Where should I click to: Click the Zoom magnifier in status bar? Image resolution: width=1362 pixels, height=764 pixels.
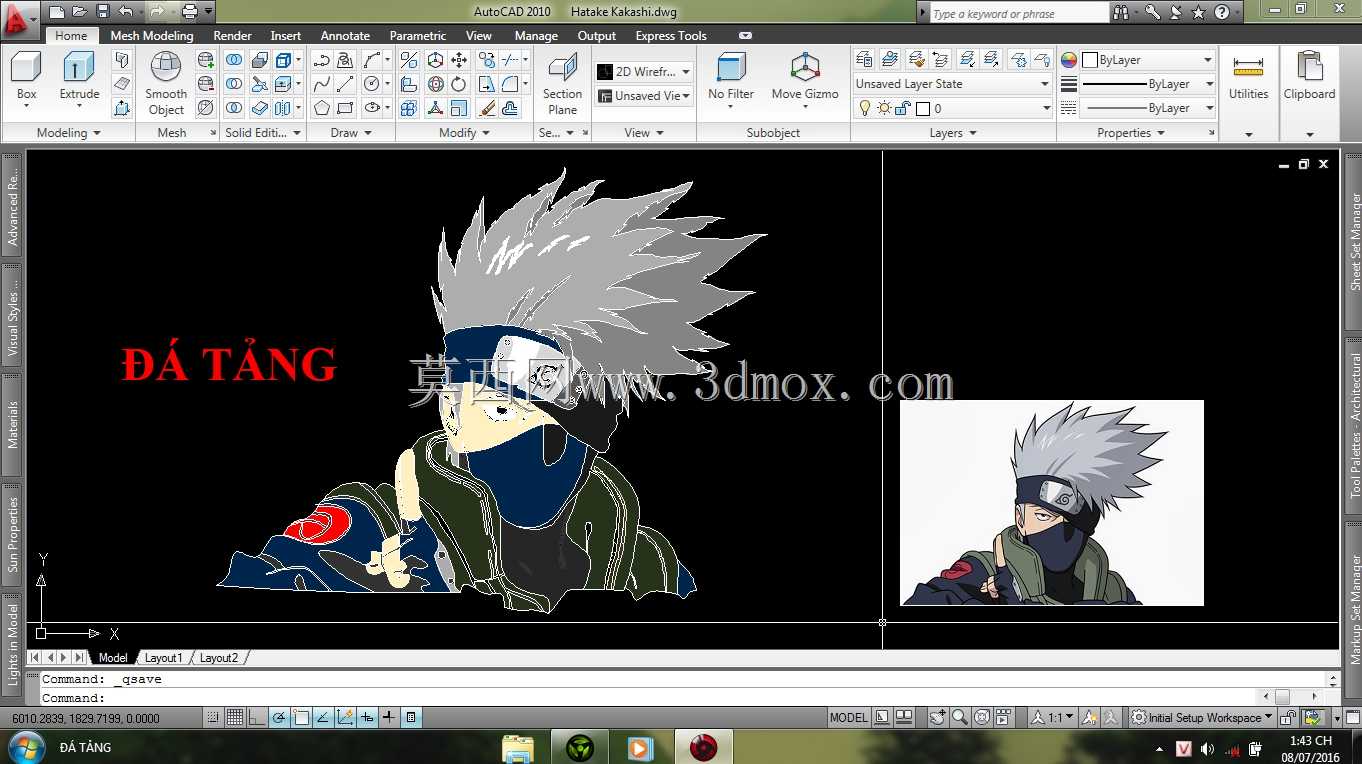pos(960,717)
